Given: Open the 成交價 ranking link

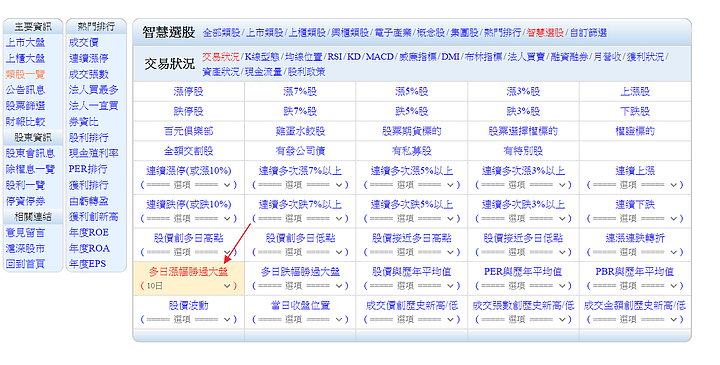Looking at the screenshot, I should [x=84, y=43].
